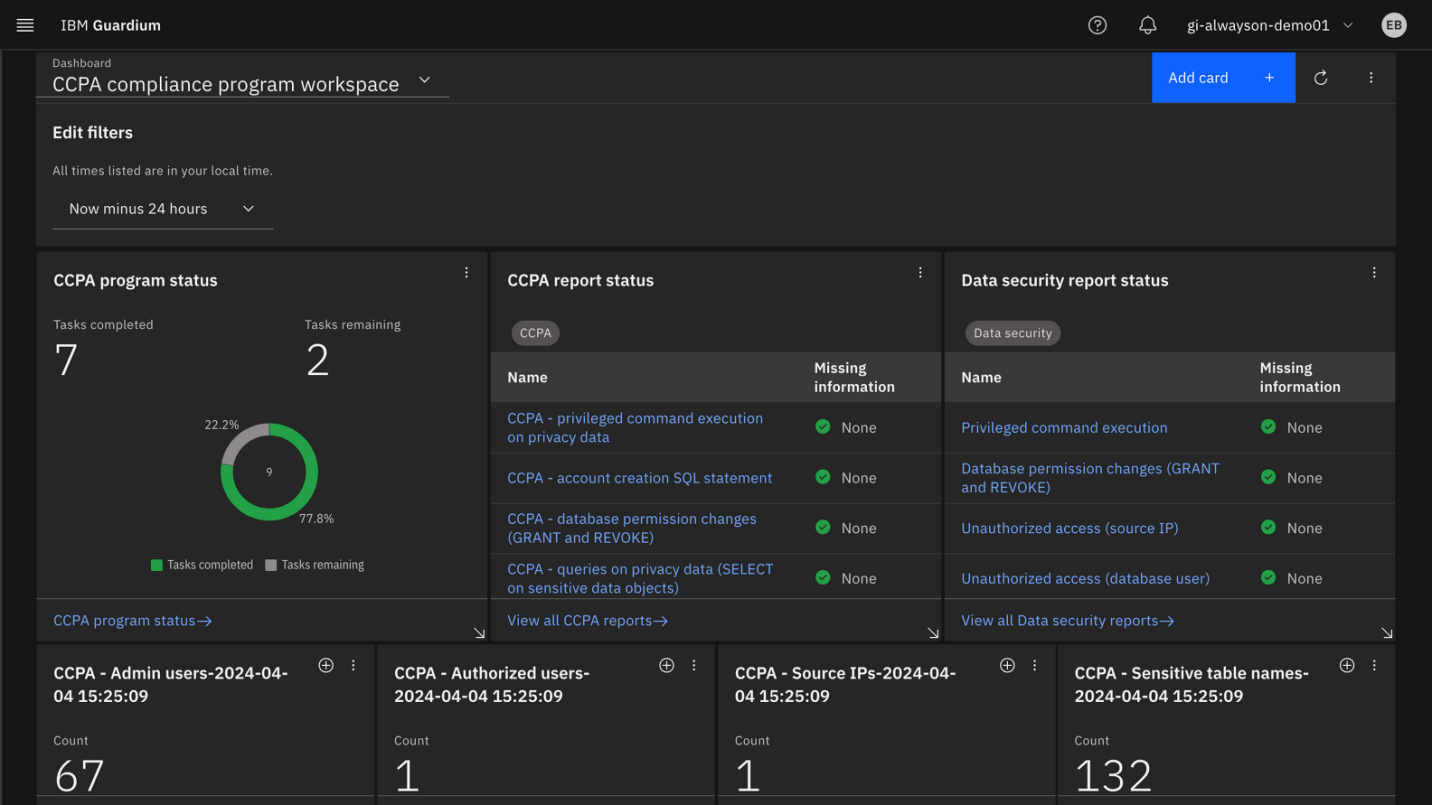Open options menu on Authorized users card
Screen dimensions: 1432x805
694,664
